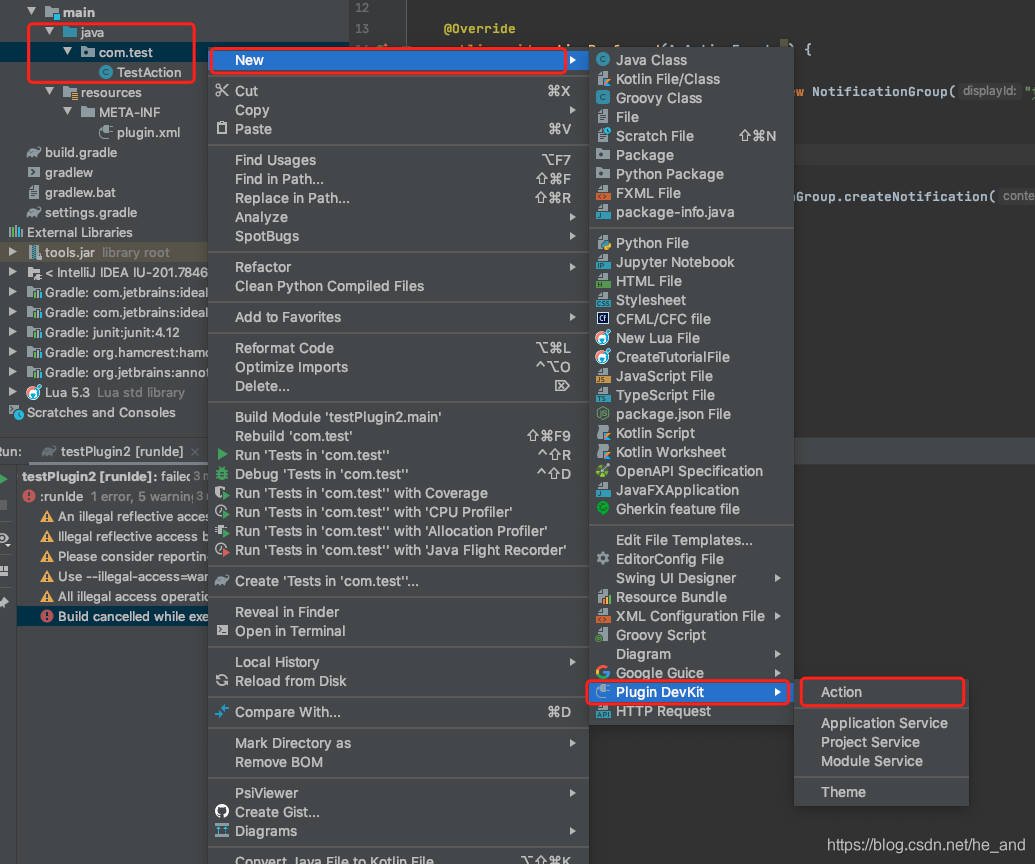
Task: Click the TypeScript File icon
Action: pos(603,395)
